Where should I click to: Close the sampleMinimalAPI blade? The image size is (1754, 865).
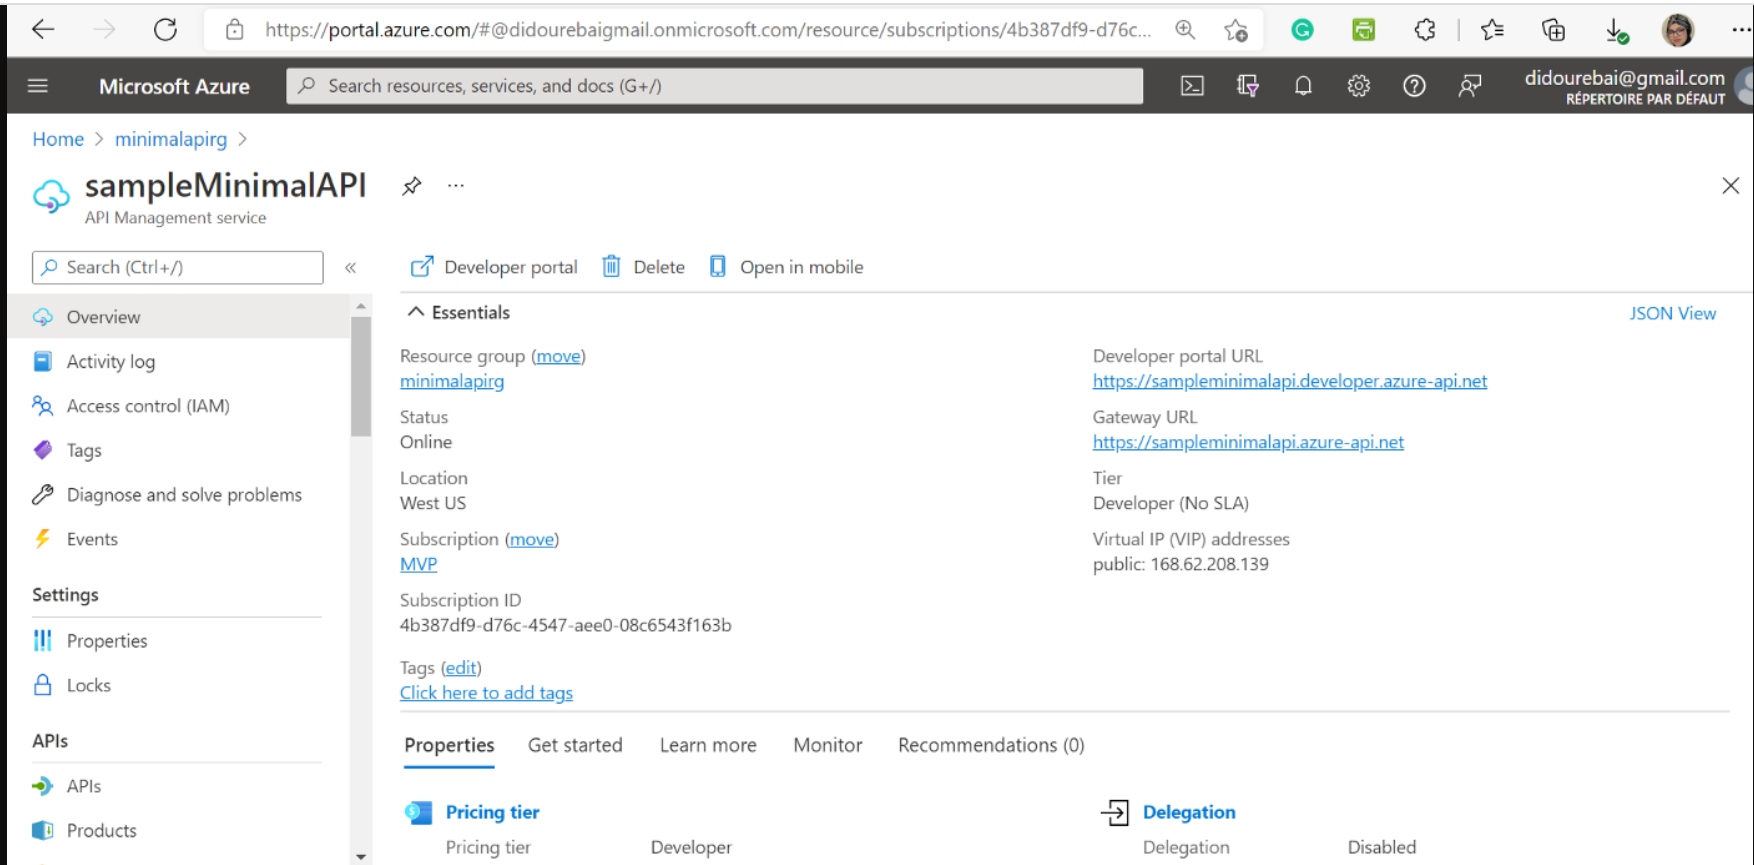pyautogui.click(x=1731, y=186)
